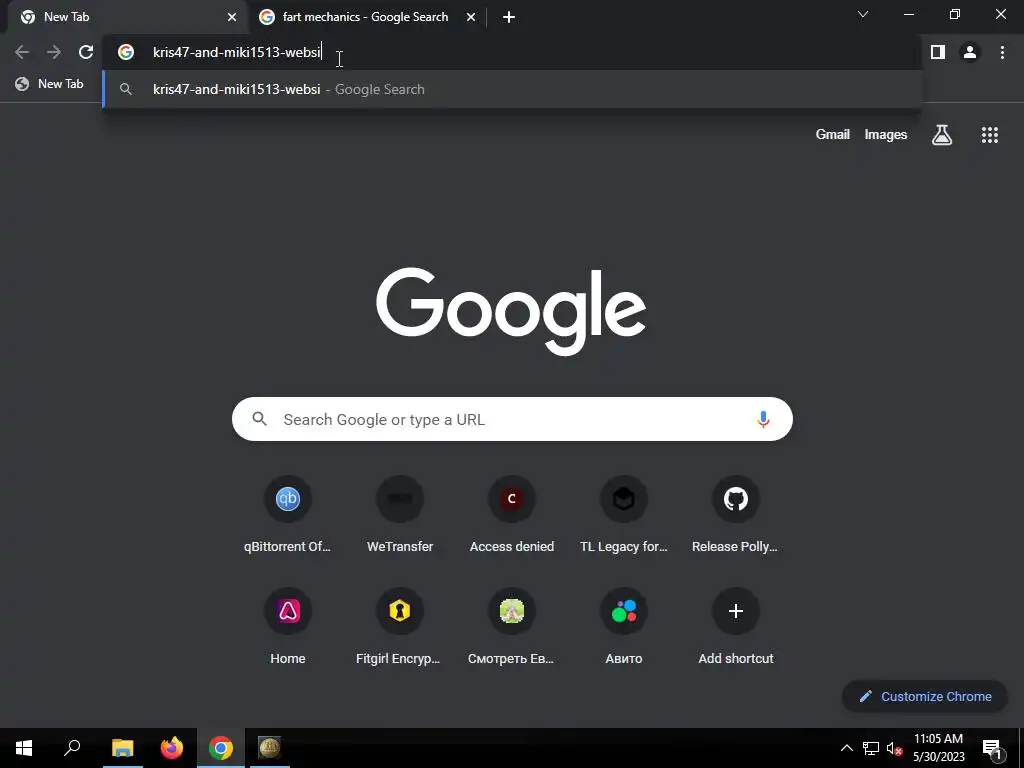1024x768 pixels.
Task: Go back using the back arrow
Action: click(22, 52)
